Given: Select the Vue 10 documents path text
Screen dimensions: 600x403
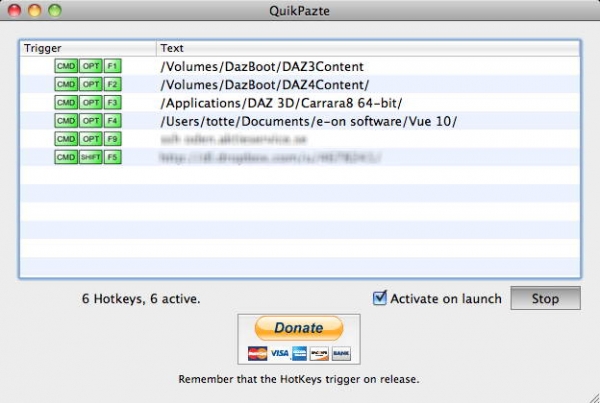Looking at the screenshot, I should (308, 121).
